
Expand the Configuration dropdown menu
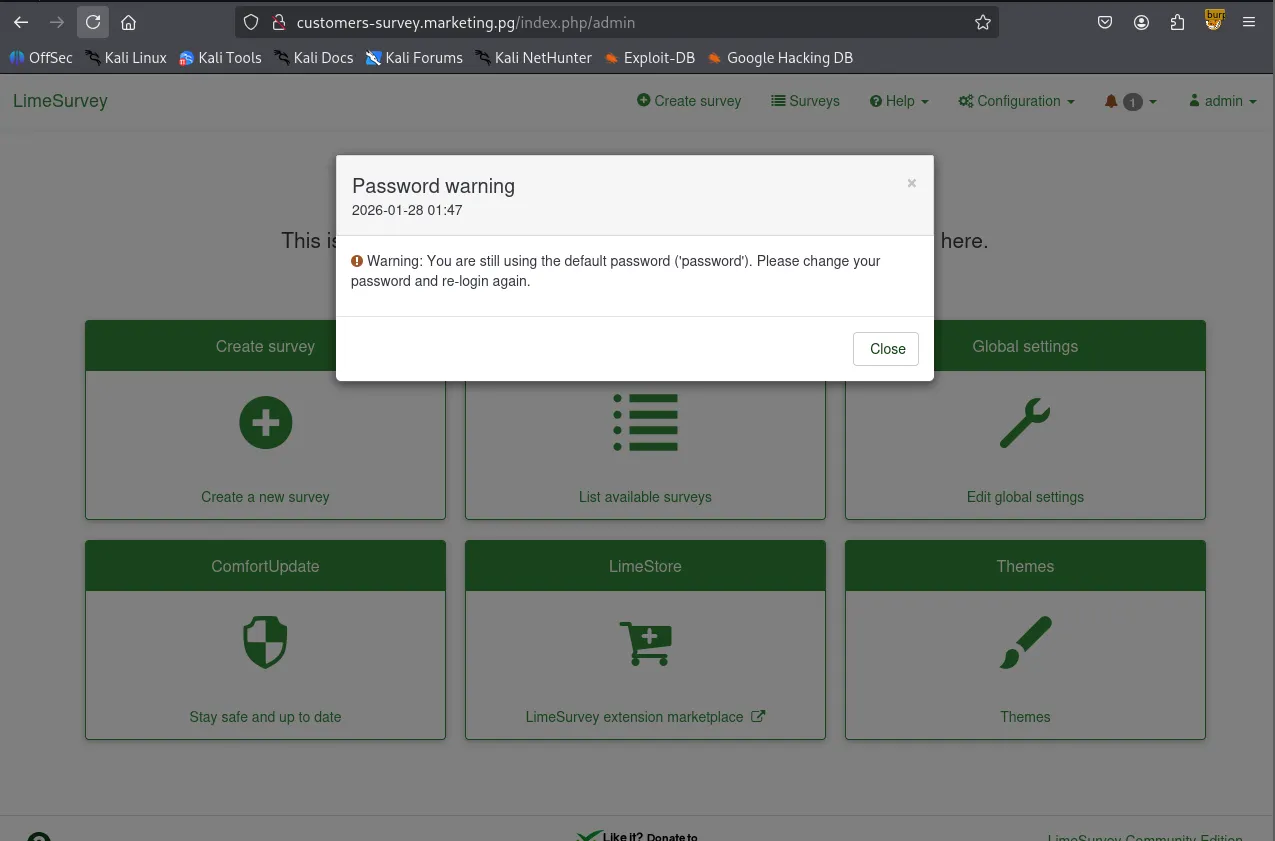pos(1016,101)
